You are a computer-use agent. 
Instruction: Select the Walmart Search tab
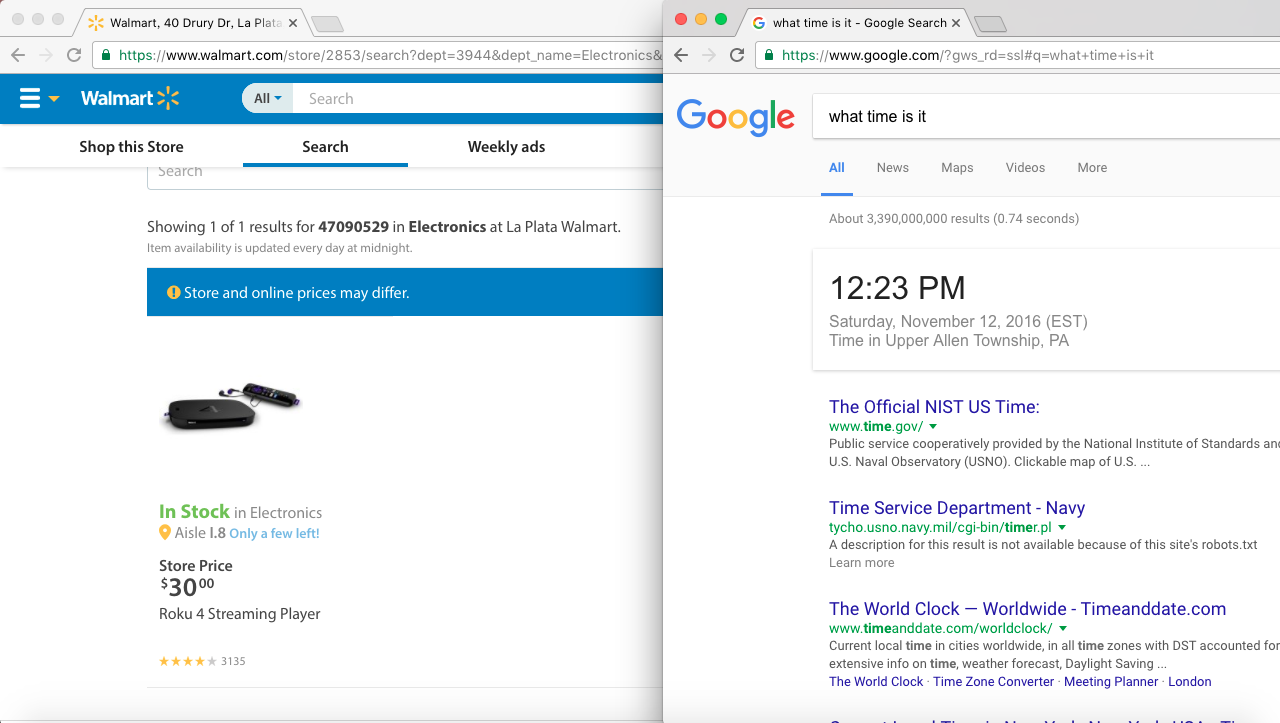(x=325, y=147)
